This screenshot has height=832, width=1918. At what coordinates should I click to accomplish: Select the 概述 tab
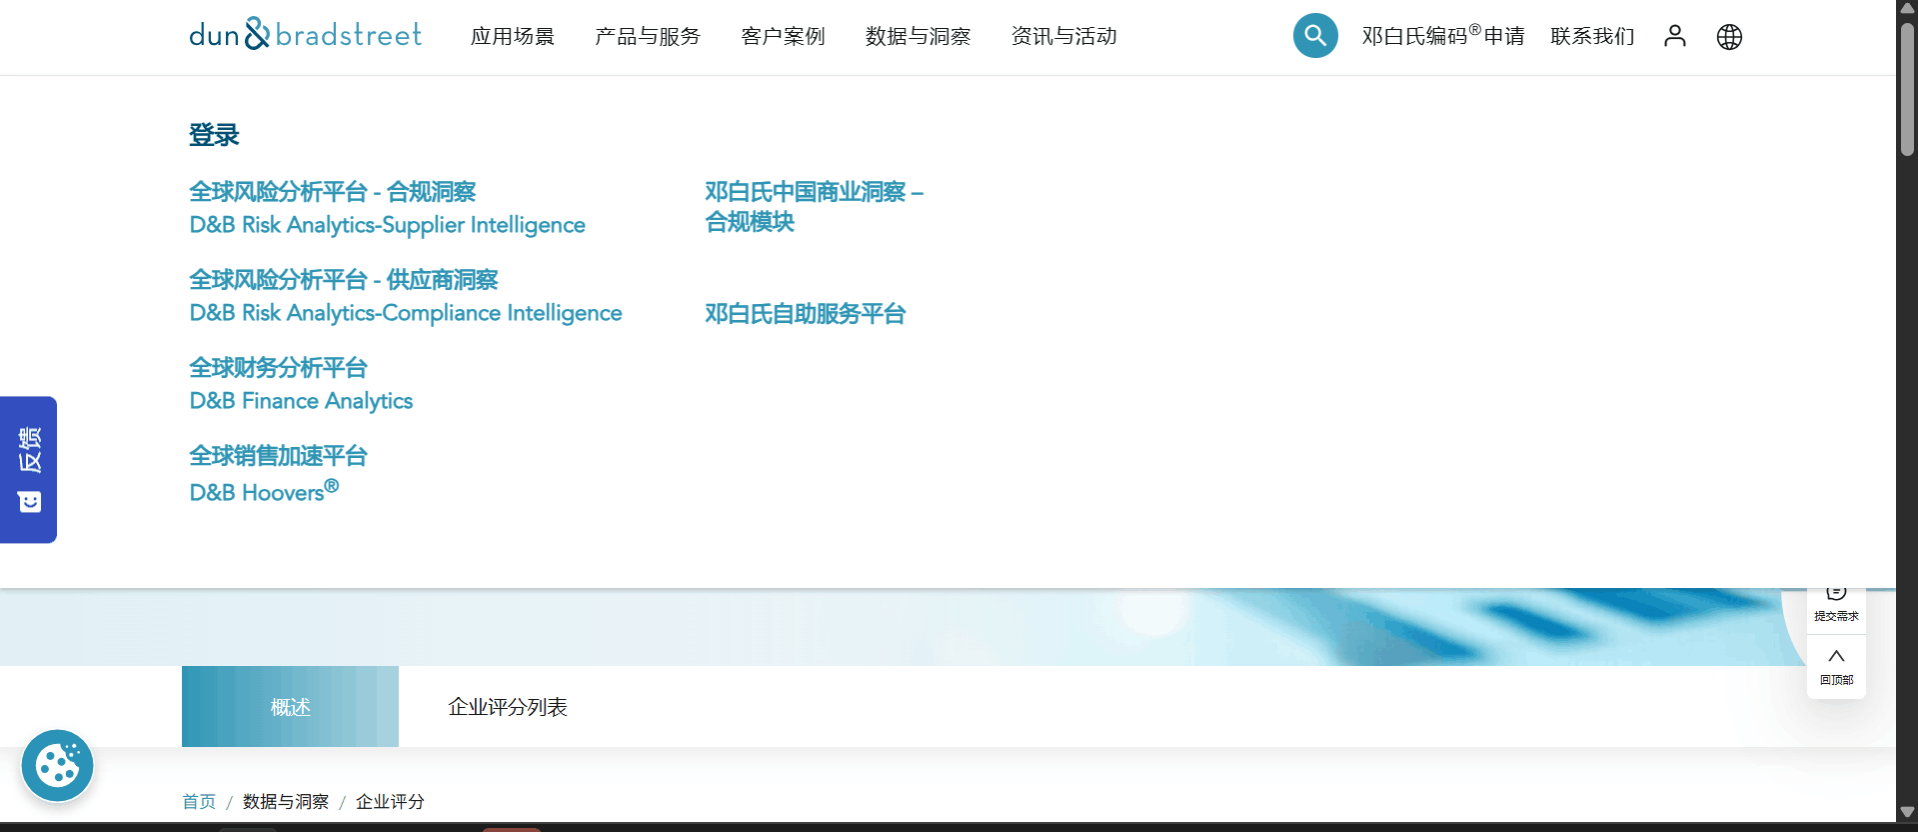[x=290, y=707]
